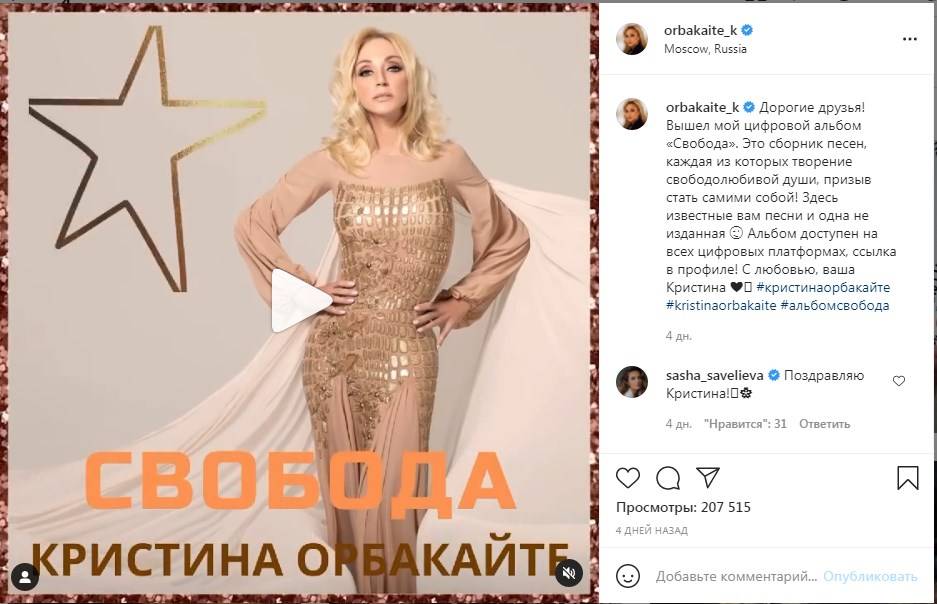The image size is (937, 604).
Task: Open comments via speech bubble icon
Action: point(667,478)
